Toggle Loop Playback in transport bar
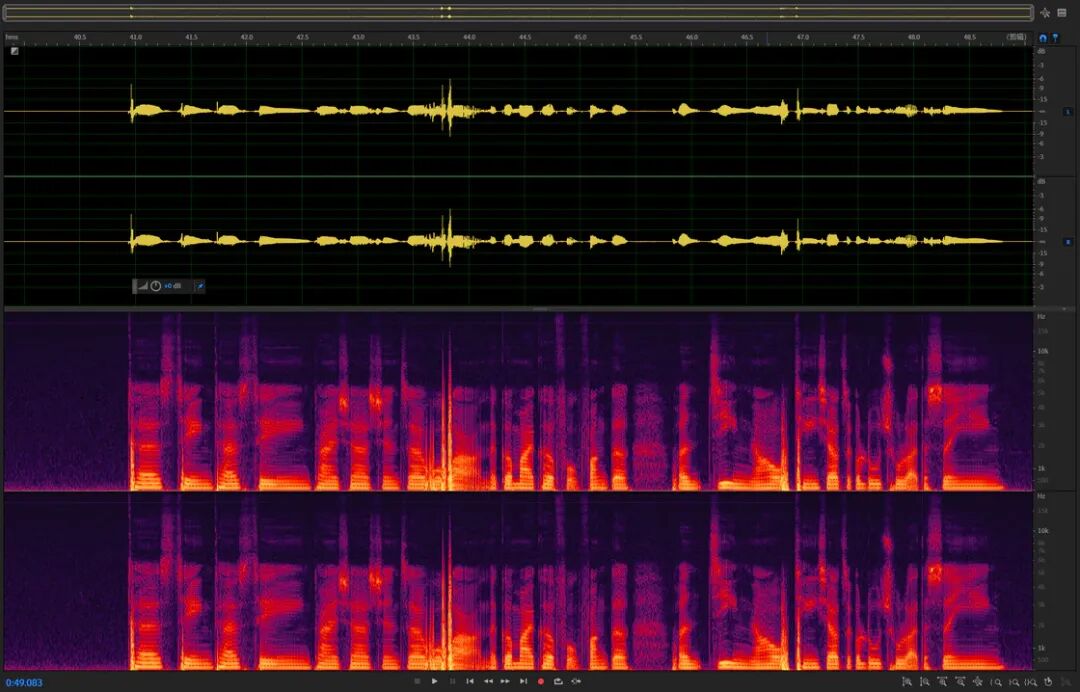 (x=559, y=682)
